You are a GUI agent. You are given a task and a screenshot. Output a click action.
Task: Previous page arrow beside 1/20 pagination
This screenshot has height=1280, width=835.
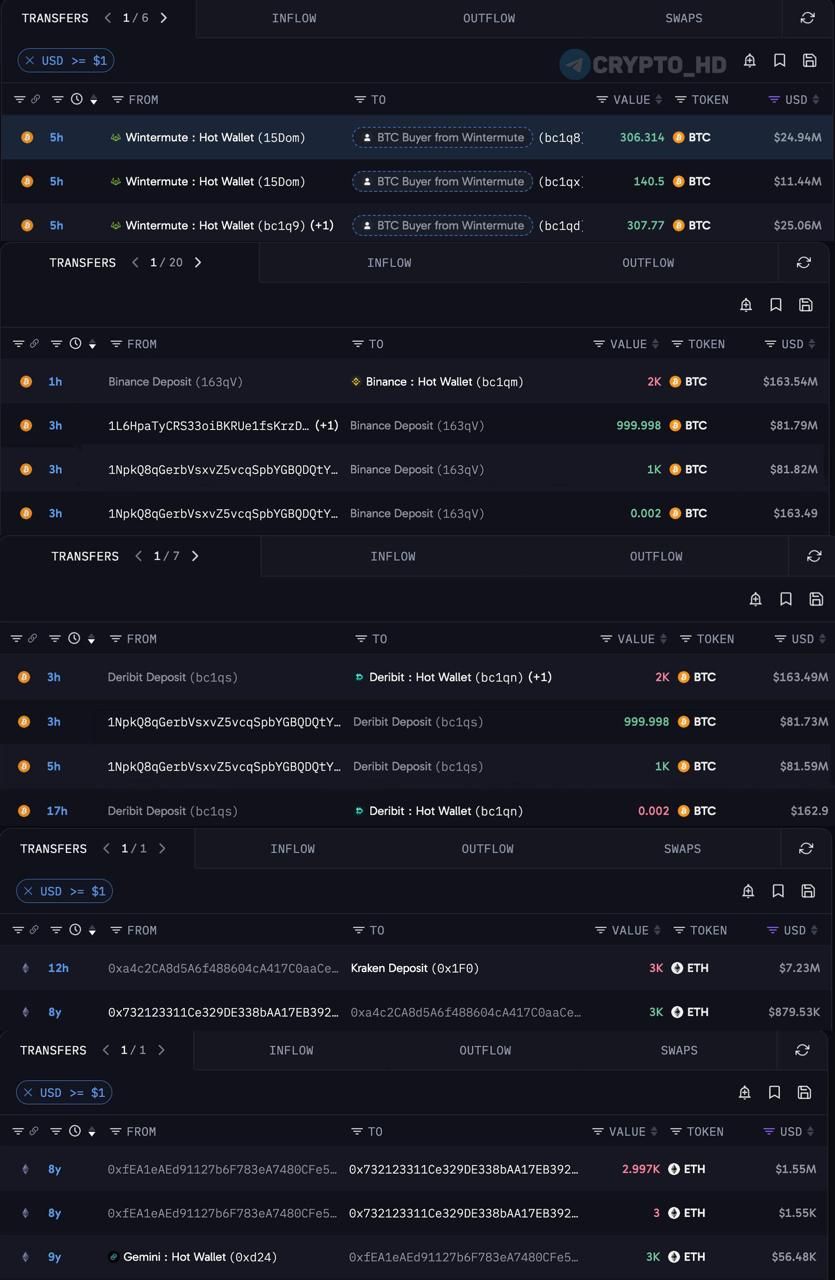pyautogui.click(x=135, y=262)
